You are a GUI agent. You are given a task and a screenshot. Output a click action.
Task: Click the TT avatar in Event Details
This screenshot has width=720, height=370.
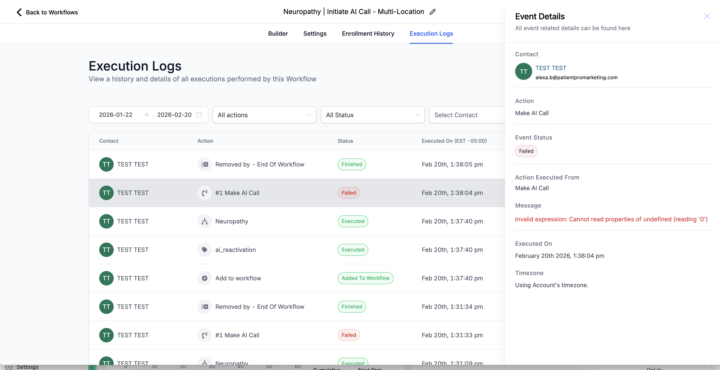click(523, 72)
